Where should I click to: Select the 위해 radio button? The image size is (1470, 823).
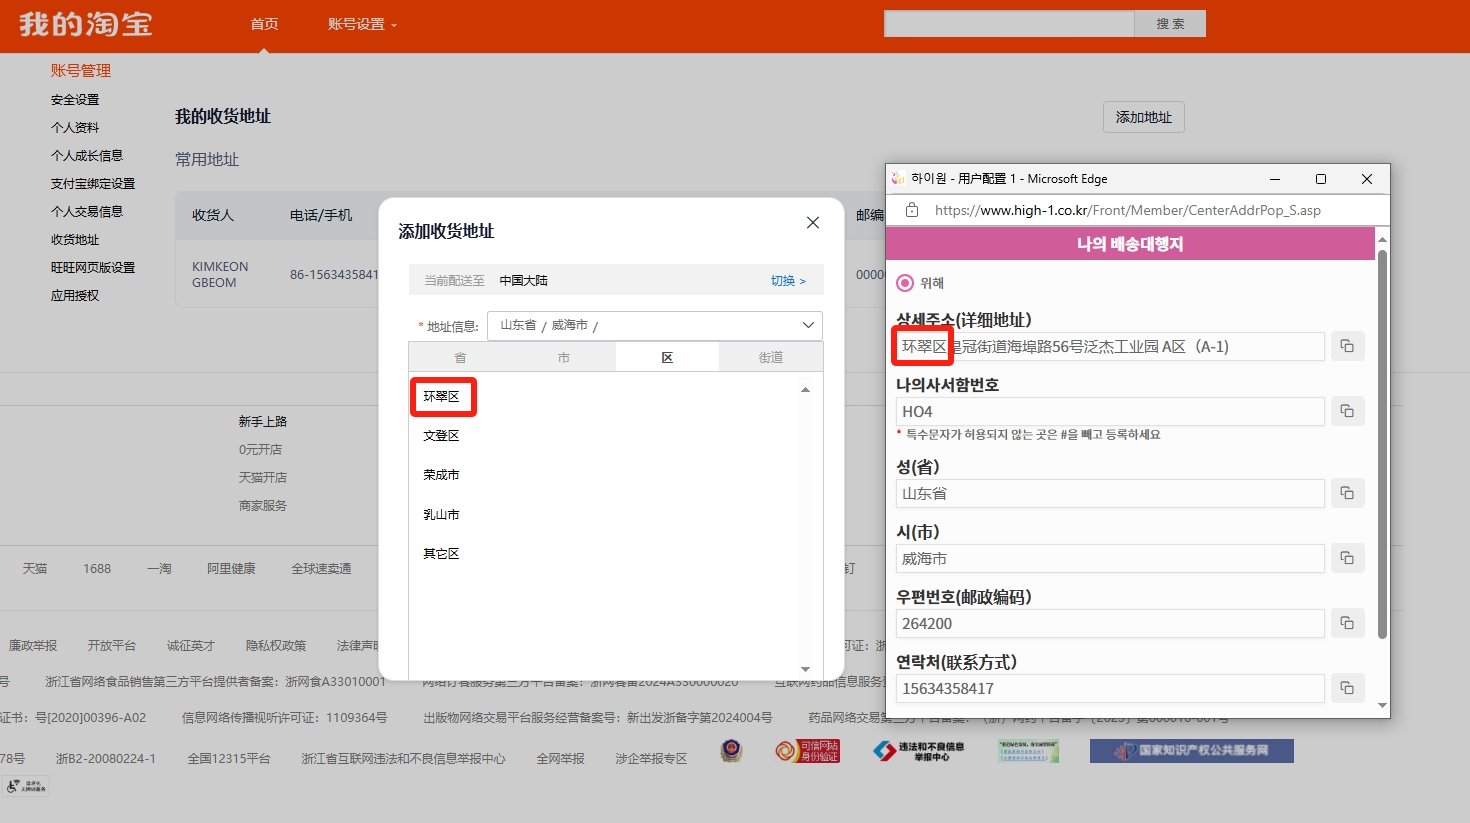coord(905,283)
